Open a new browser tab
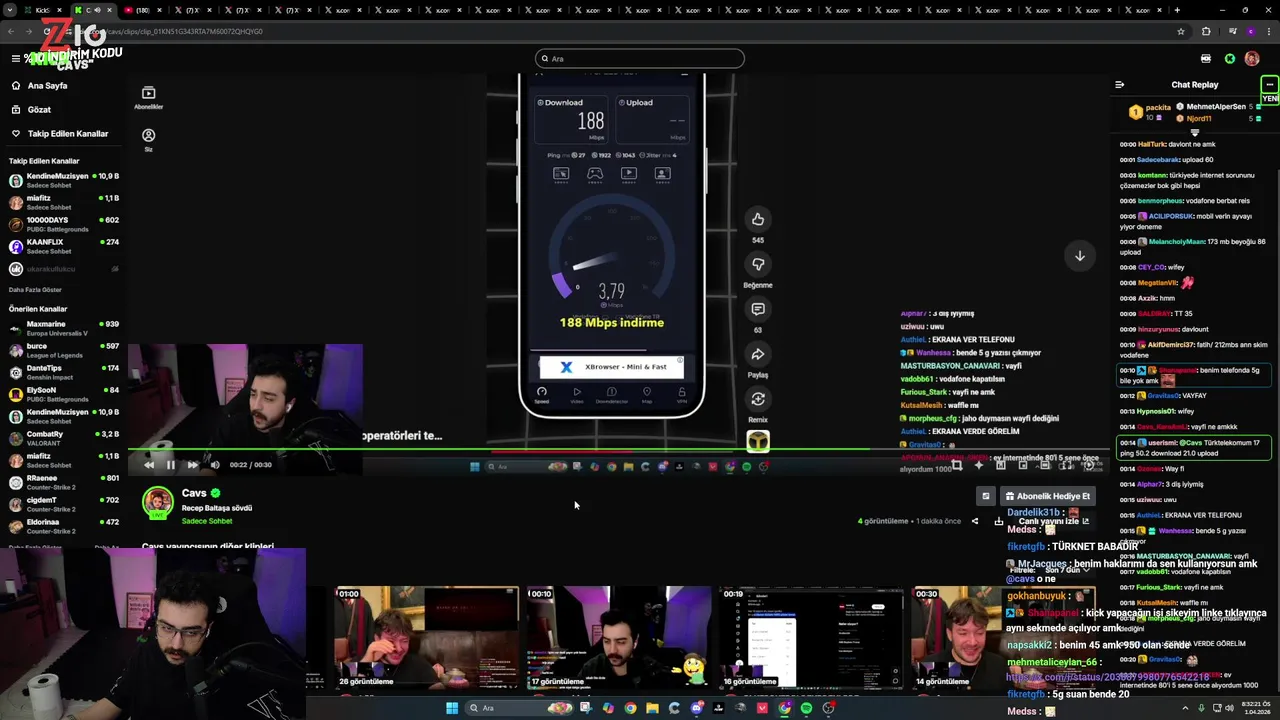The width and height of the screenshot is (1280, 720). 1177,10
